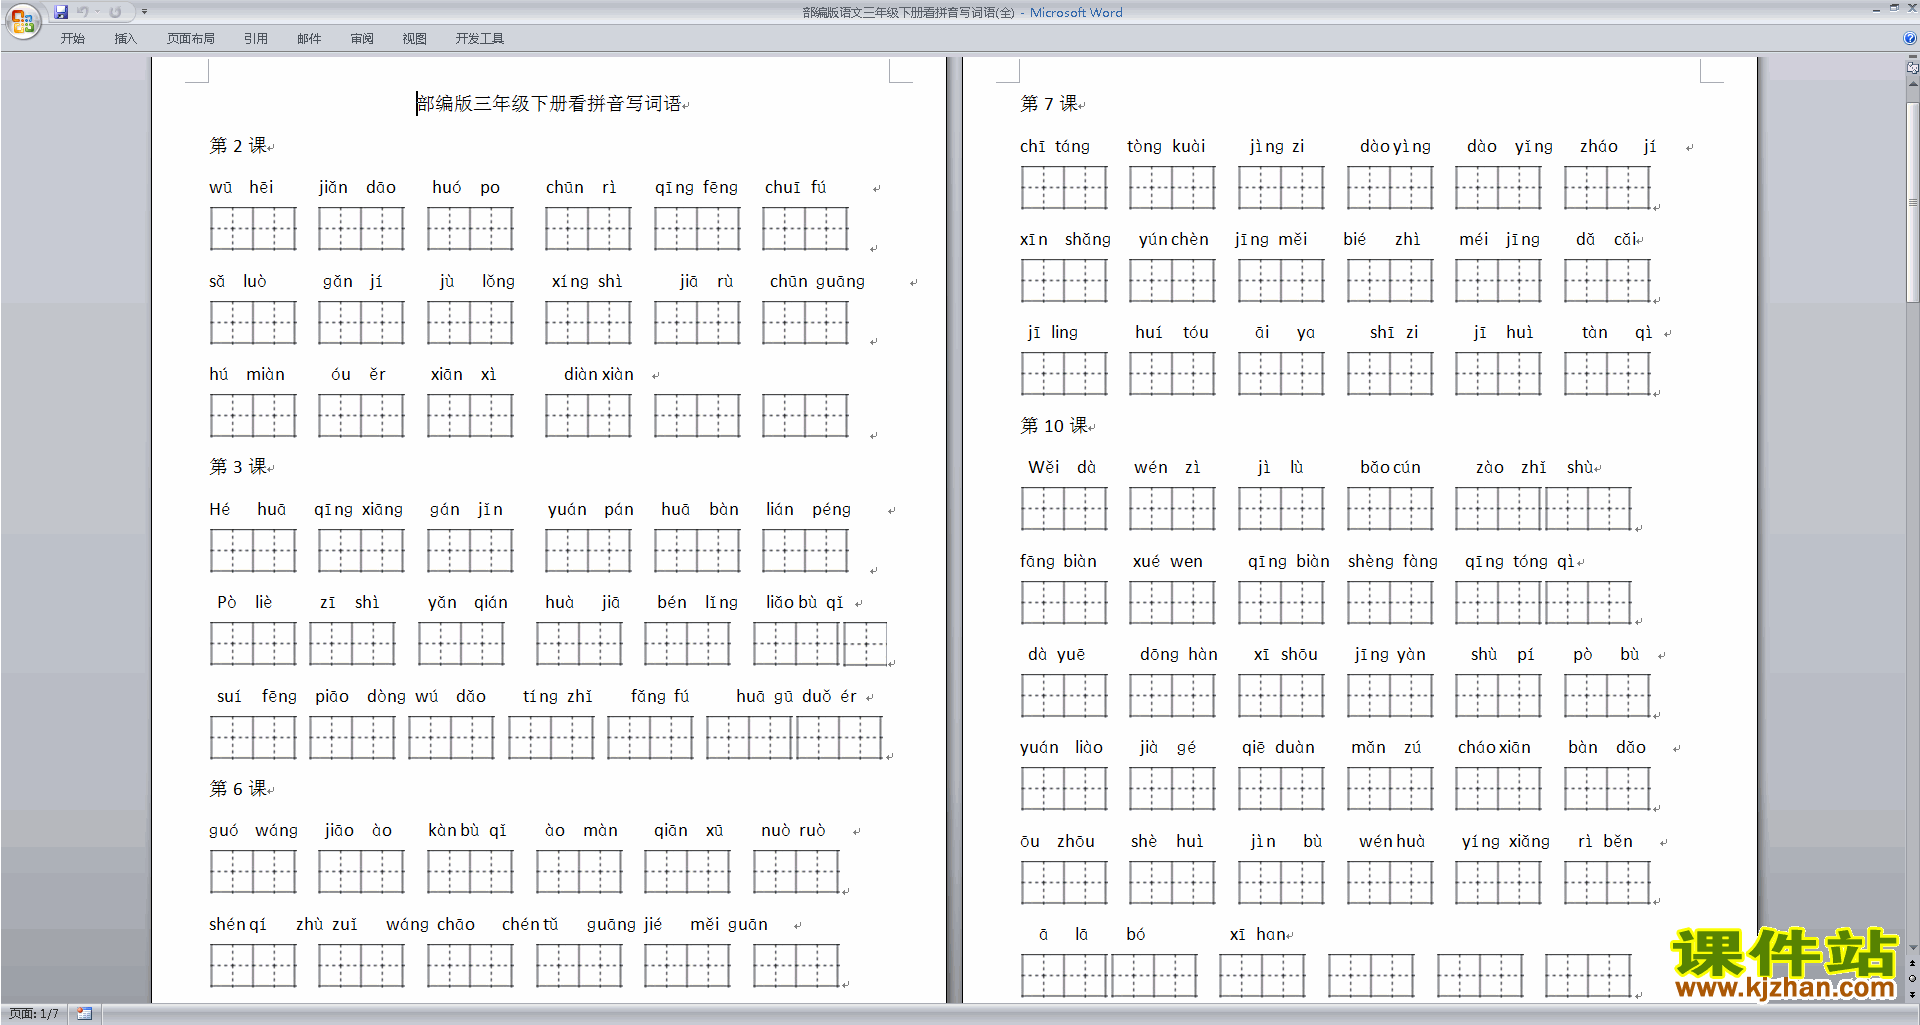Click the Previous Page double-arrow button
The height and width of the screenshot is (1025, 1920).
1913,964
